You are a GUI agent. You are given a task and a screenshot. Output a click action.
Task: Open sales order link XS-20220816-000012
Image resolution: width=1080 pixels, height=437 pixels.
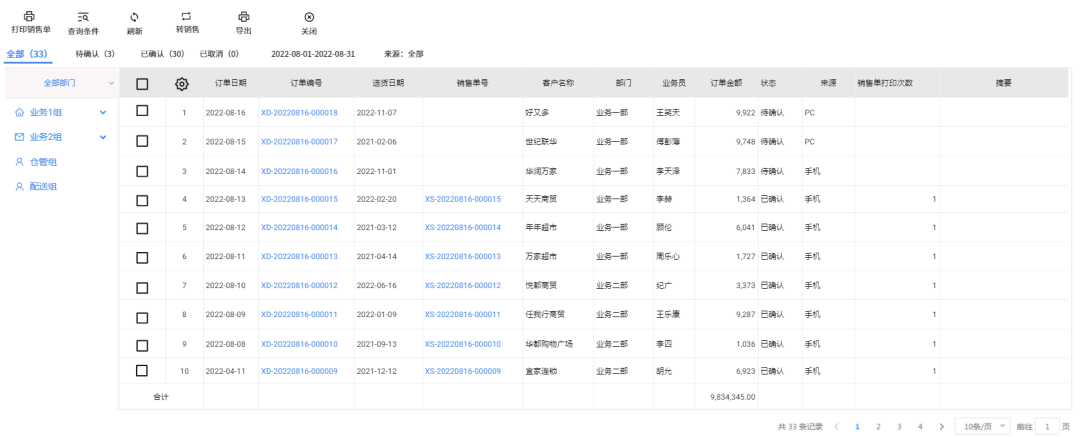click(x=462, y=286)
